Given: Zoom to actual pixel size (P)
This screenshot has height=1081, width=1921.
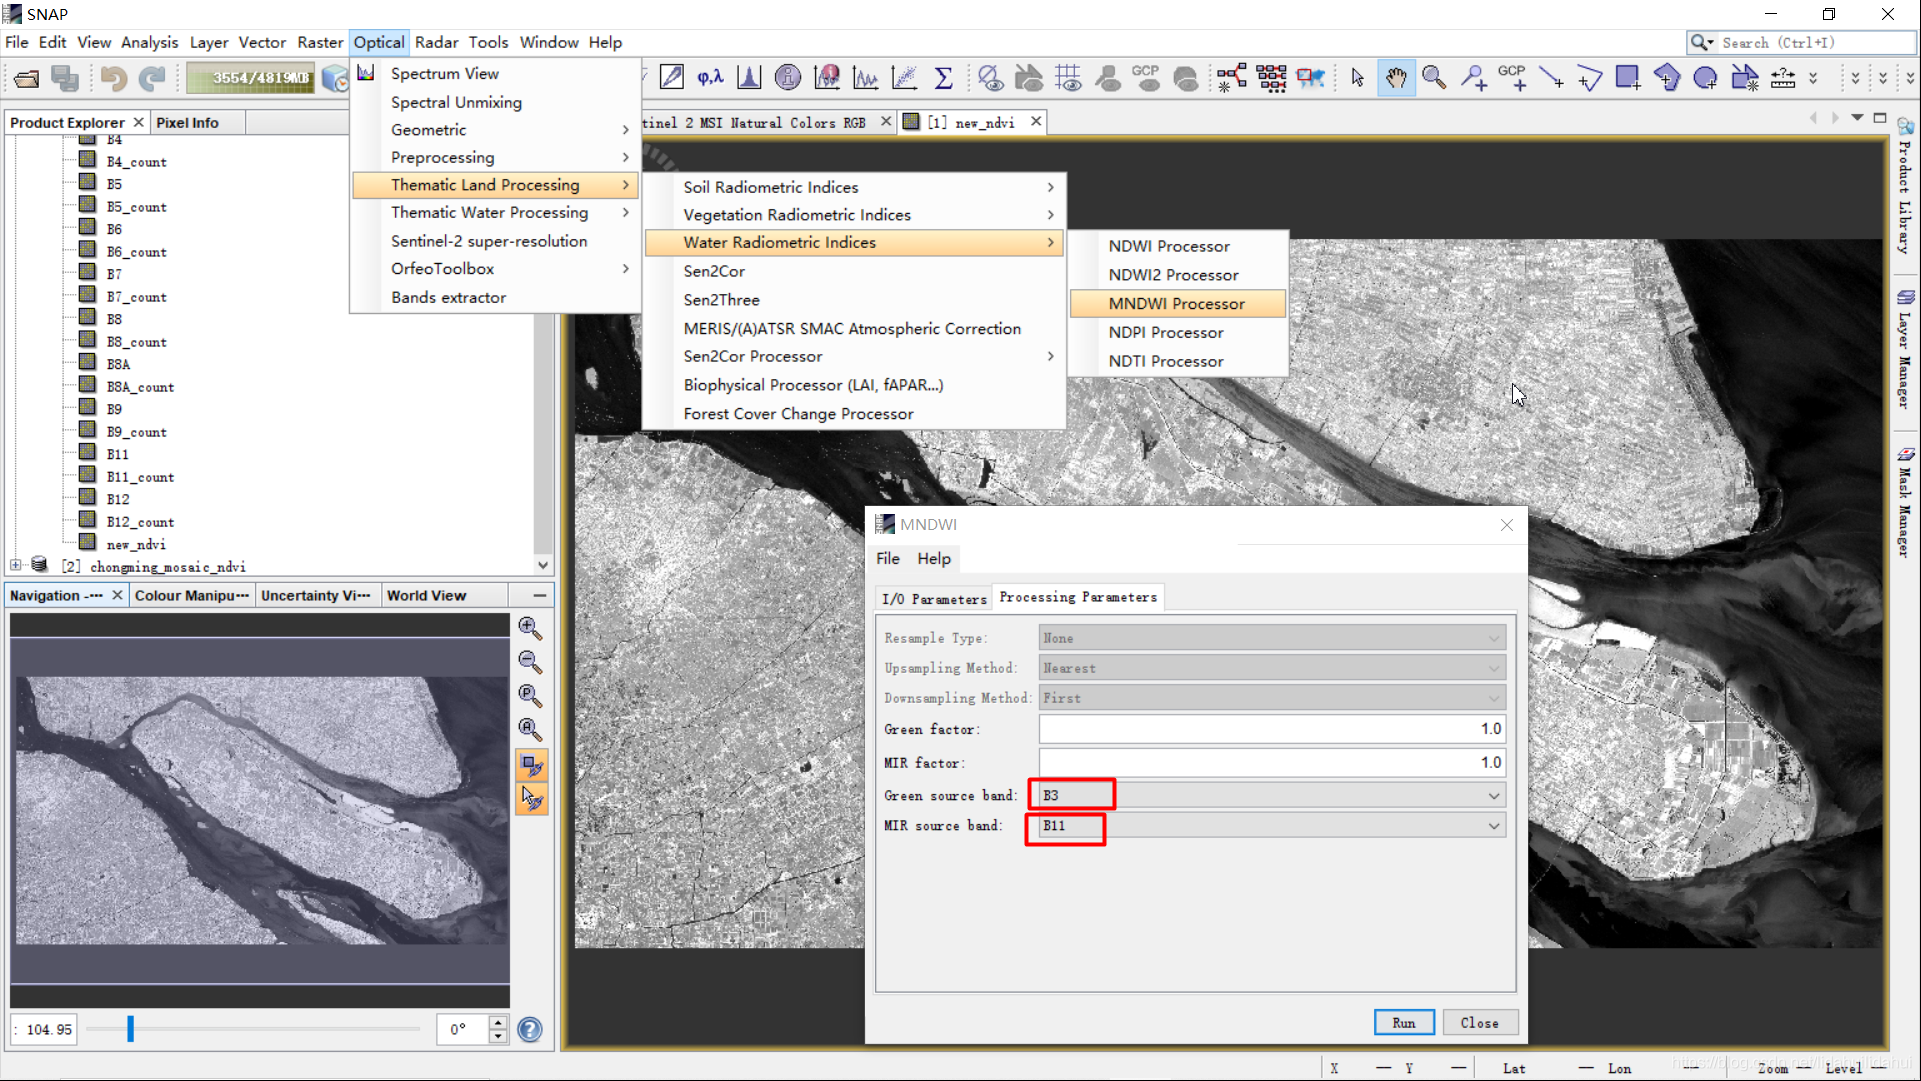Looking at the screenshot, I should click(x=530, y=696).
